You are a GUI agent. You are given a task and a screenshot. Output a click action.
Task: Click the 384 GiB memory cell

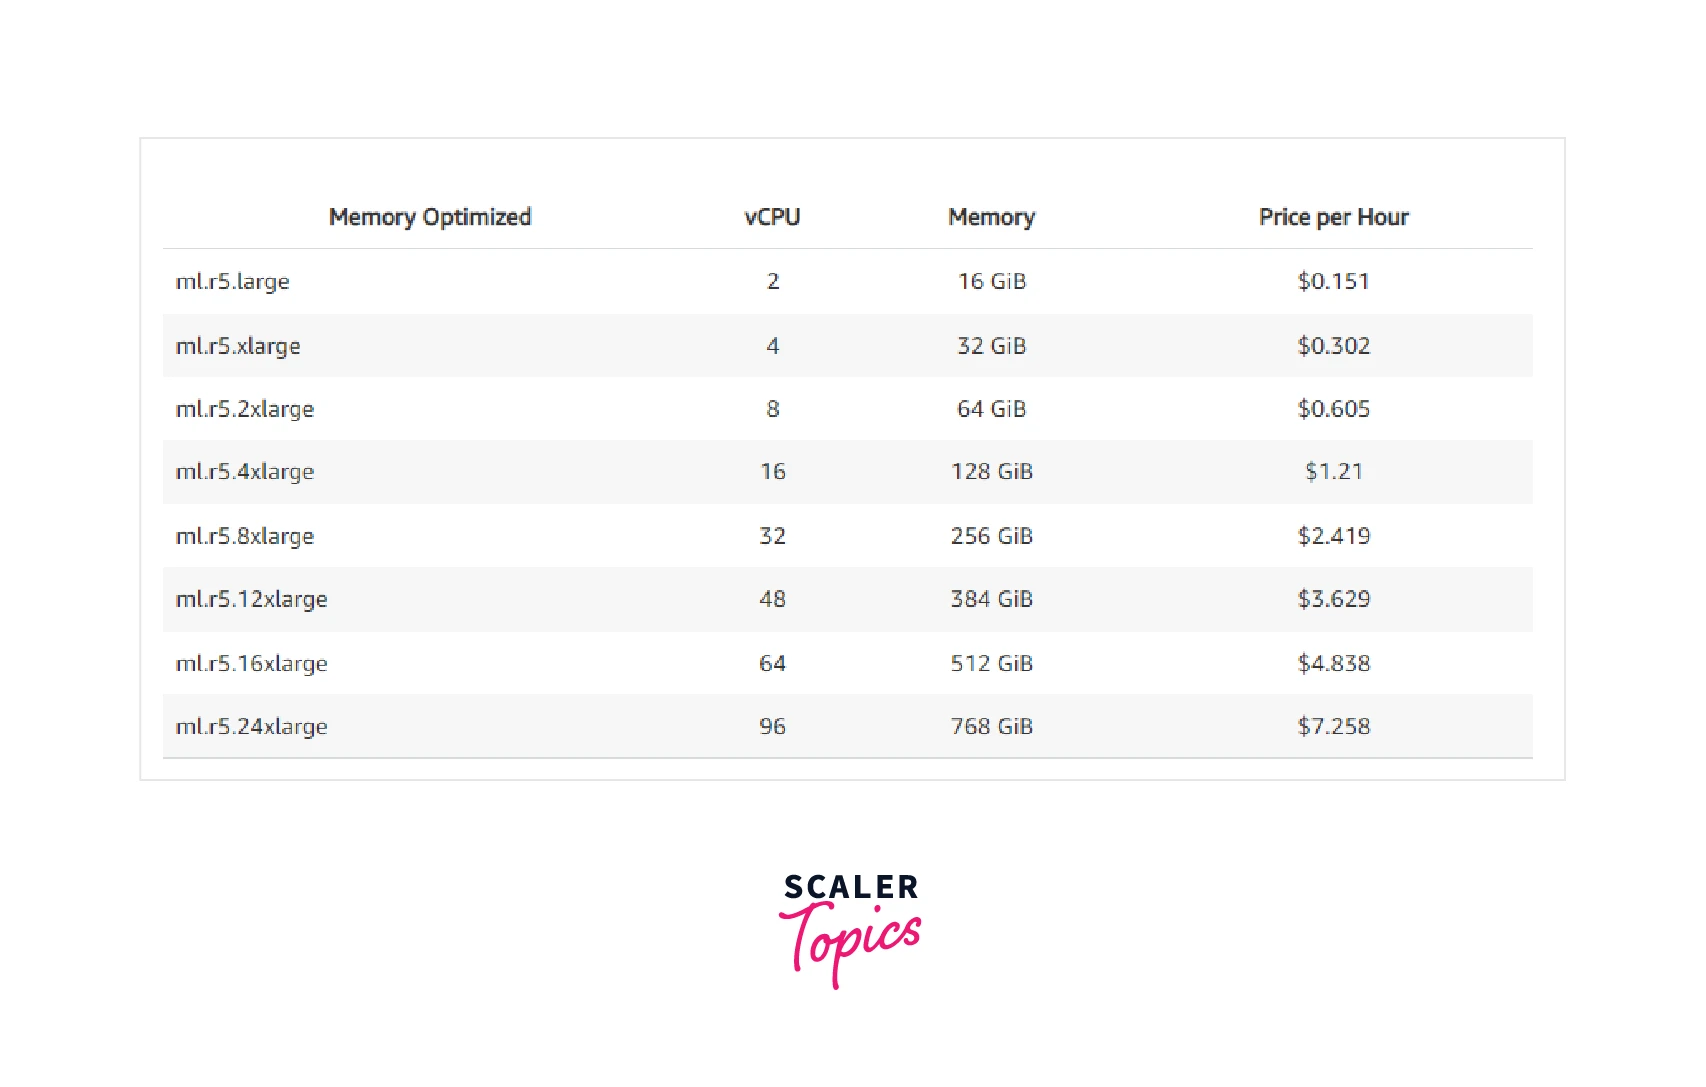991,599
